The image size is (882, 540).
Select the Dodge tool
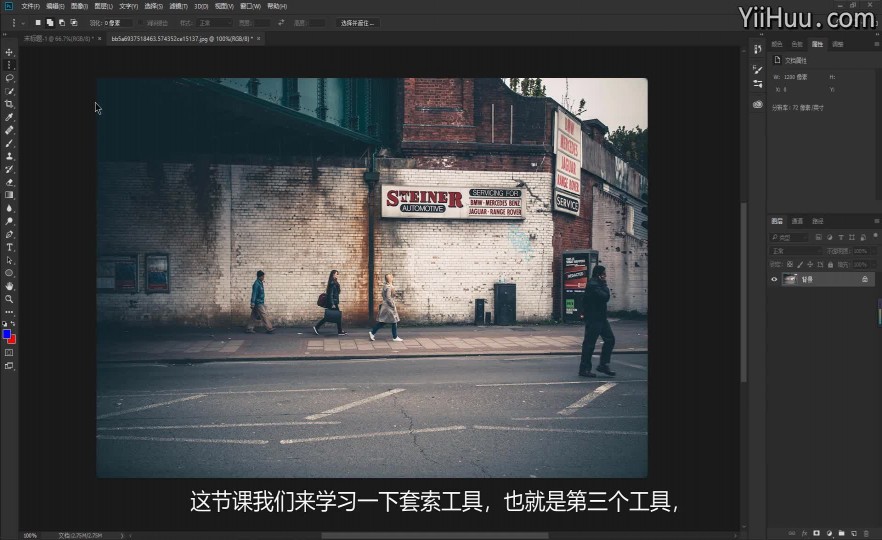(9, 221)
